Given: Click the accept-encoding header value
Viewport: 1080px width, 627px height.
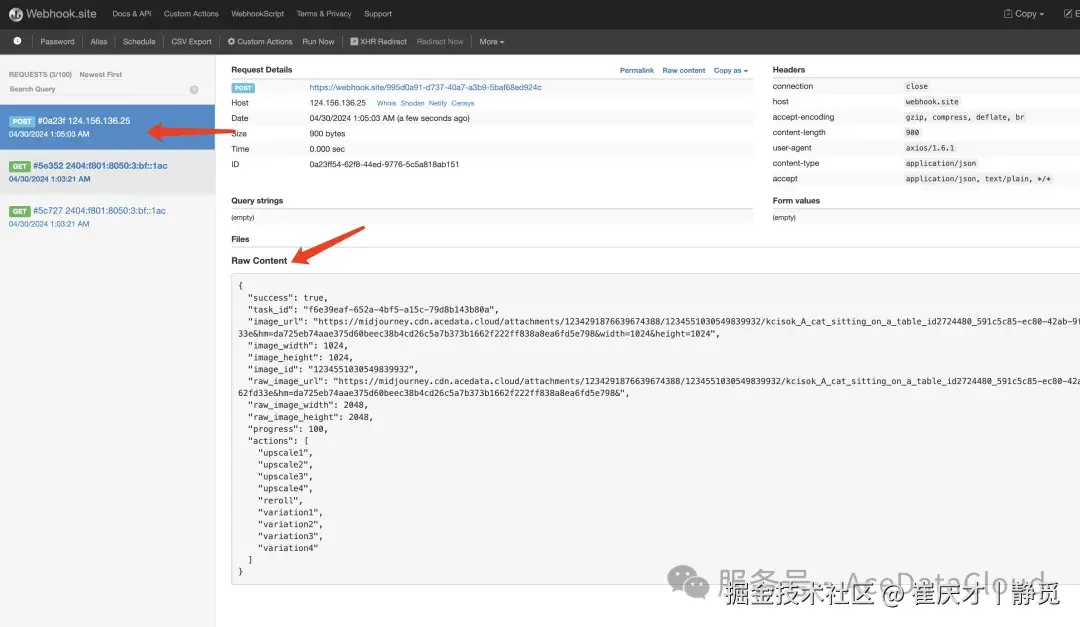Looking at the screenshot, I should click(x=964, y=117).
